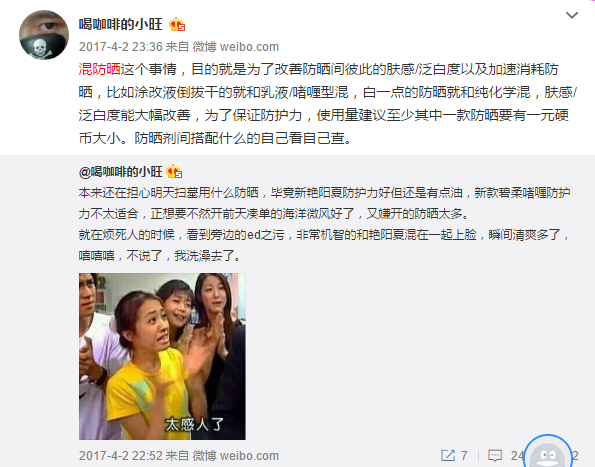Open the red 混防晒 keyword link
The width and height of the screenshot is (595, 467).
99,69
